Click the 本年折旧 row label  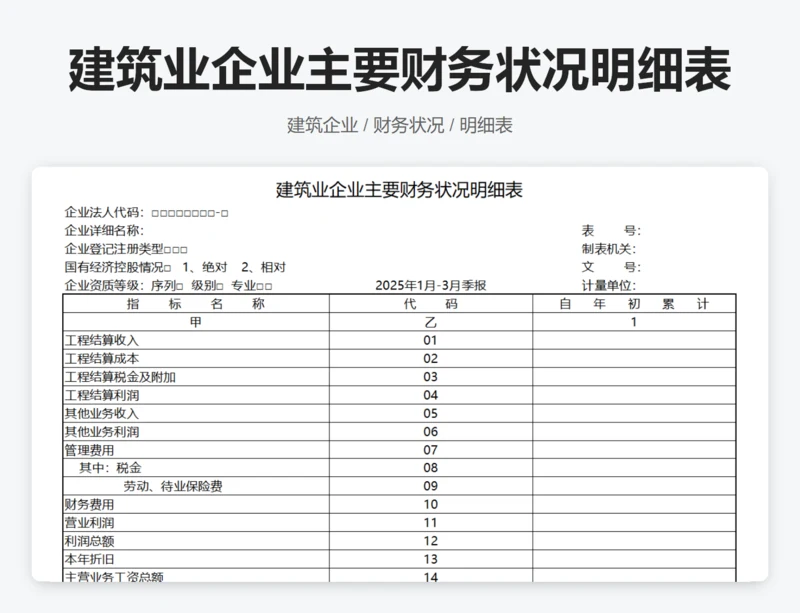pyautogui.click(x=89, y=559)
